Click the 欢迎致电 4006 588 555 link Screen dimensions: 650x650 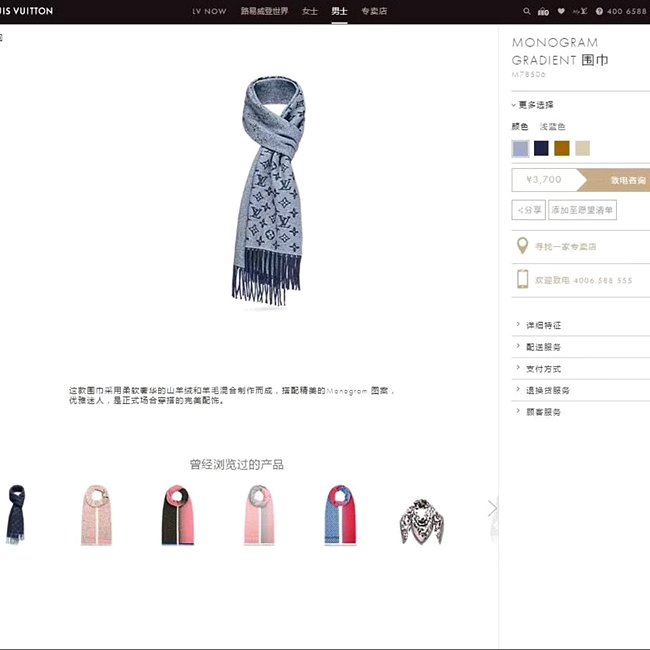click(583, 280)
